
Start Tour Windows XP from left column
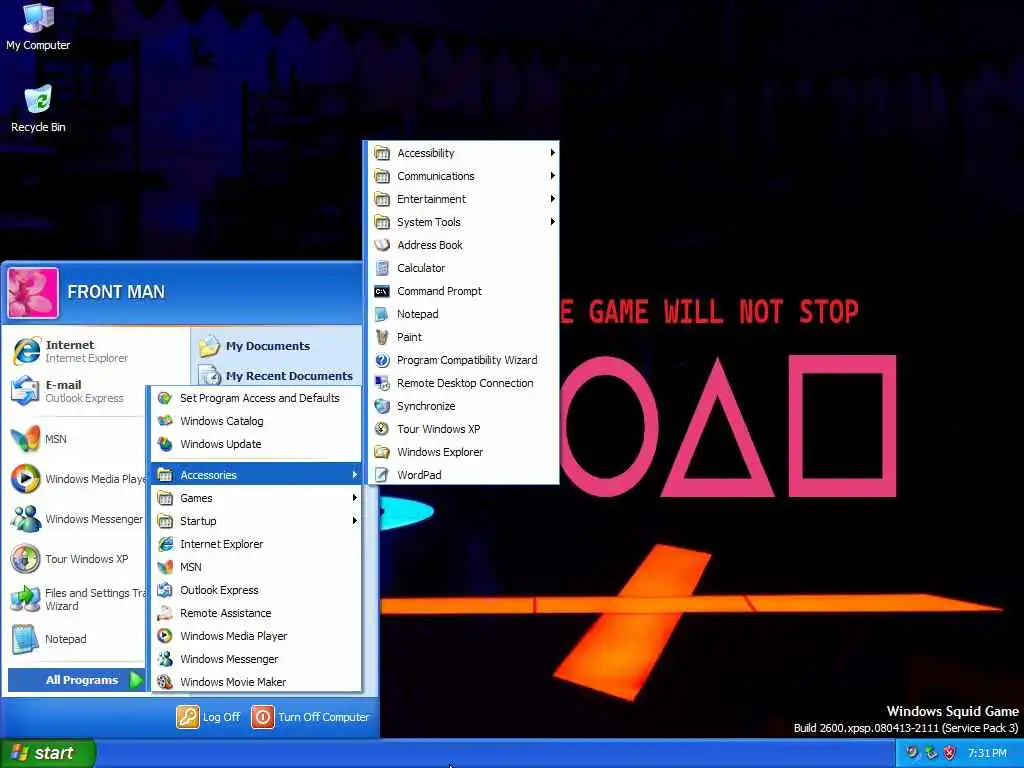71,559
